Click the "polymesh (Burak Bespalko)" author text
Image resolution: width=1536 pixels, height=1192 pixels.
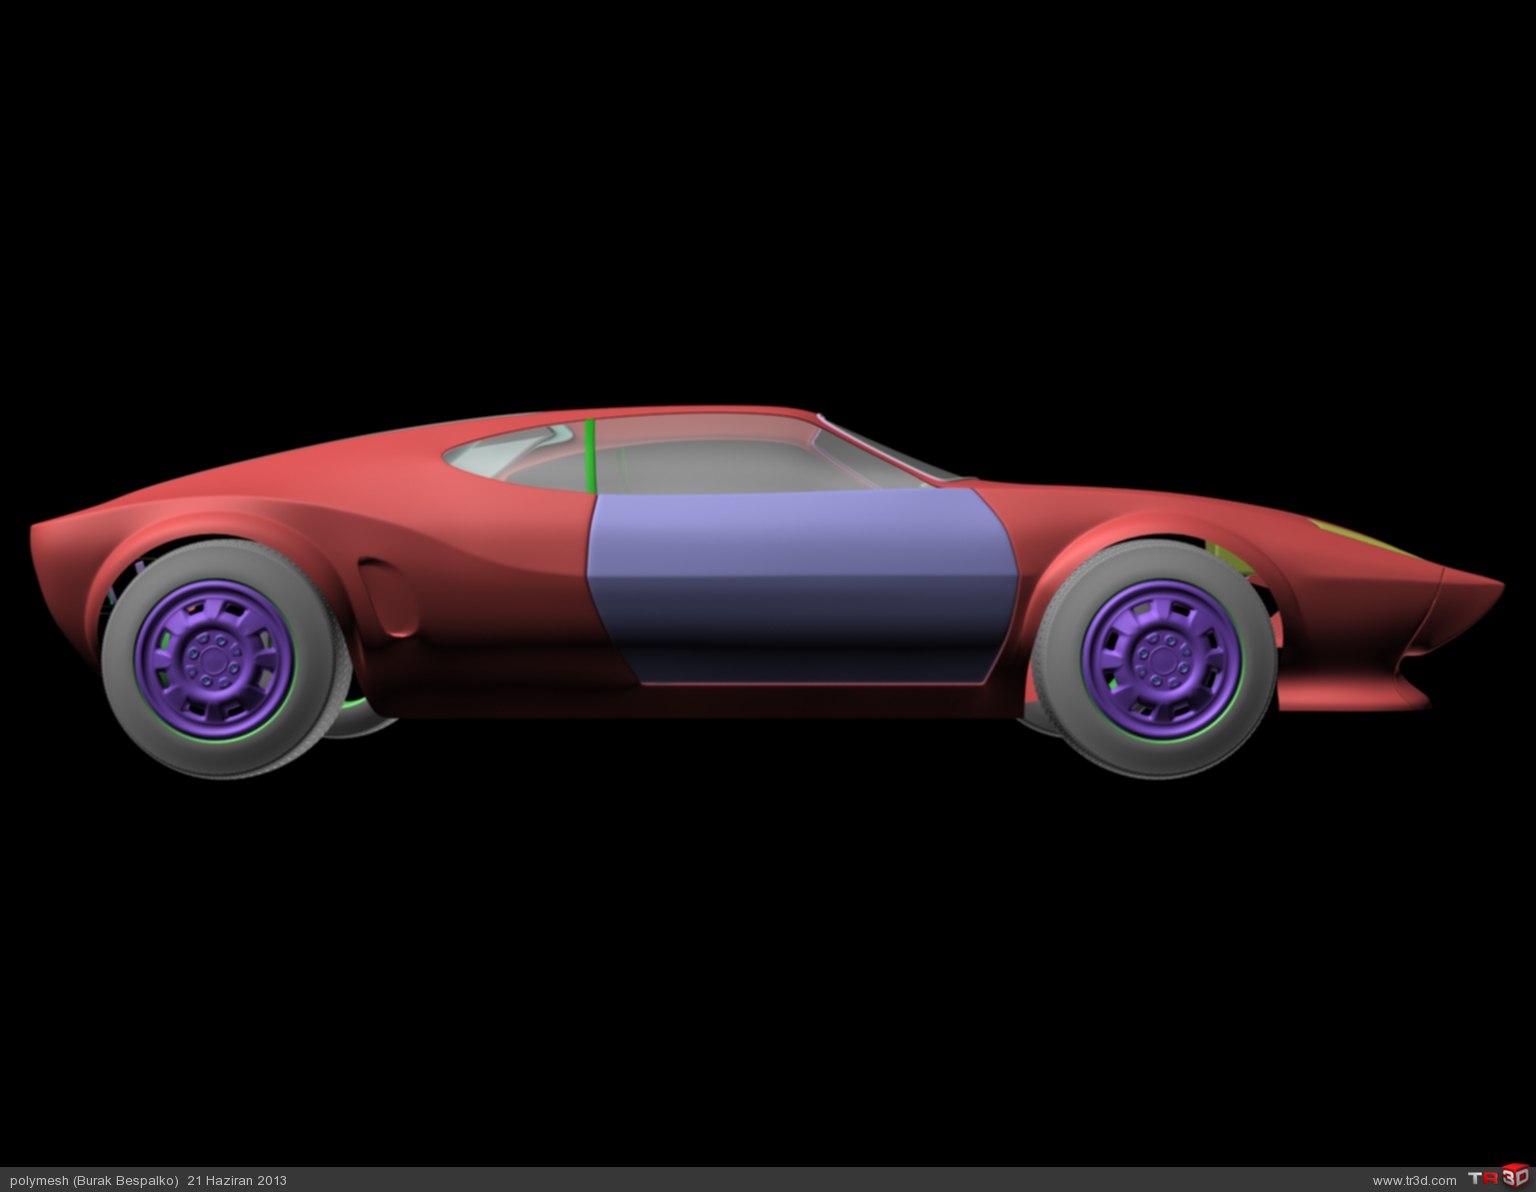pos(93,1181)
